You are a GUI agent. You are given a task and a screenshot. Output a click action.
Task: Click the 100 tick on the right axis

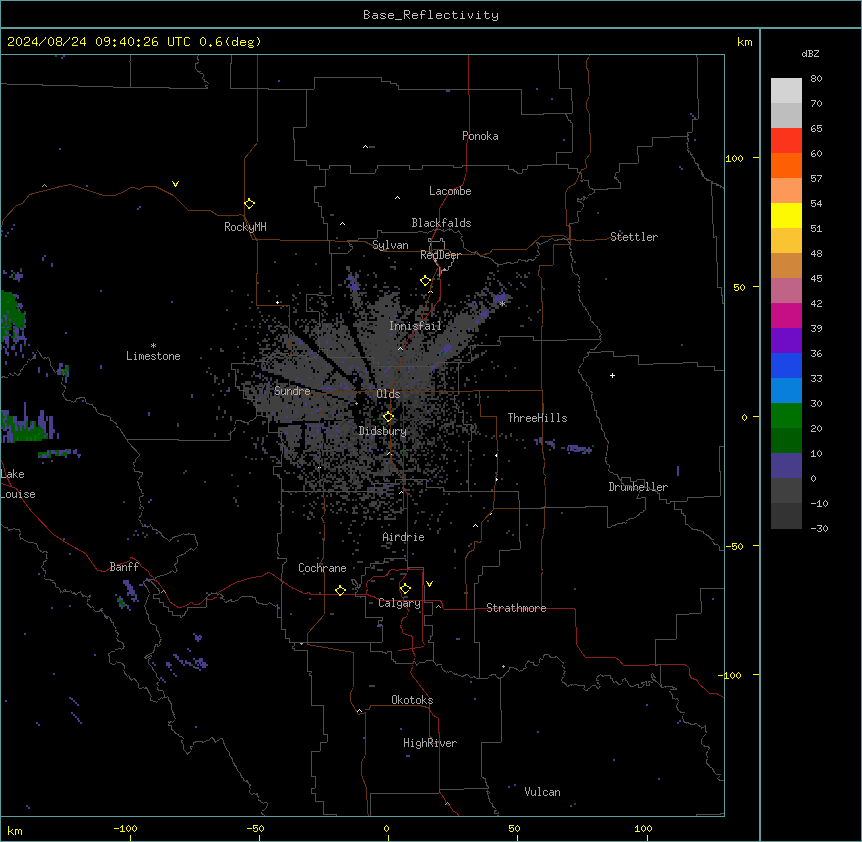[734, 158]
